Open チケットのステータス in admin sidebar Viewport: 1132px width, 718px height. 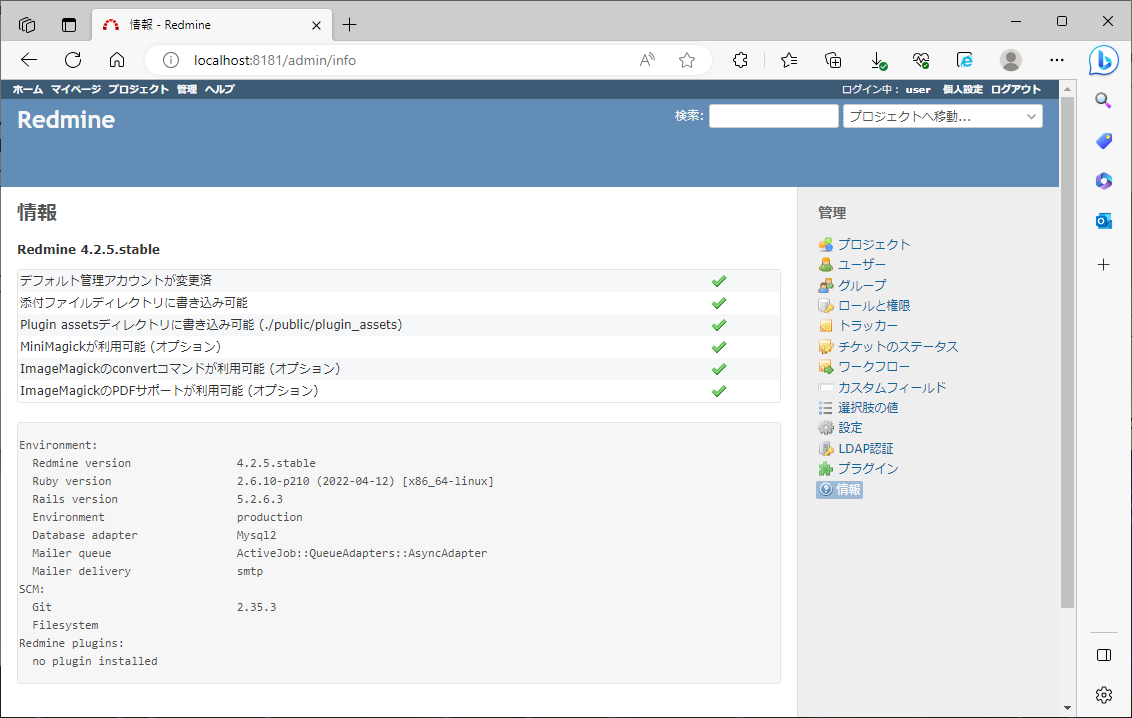pos(898,346)
